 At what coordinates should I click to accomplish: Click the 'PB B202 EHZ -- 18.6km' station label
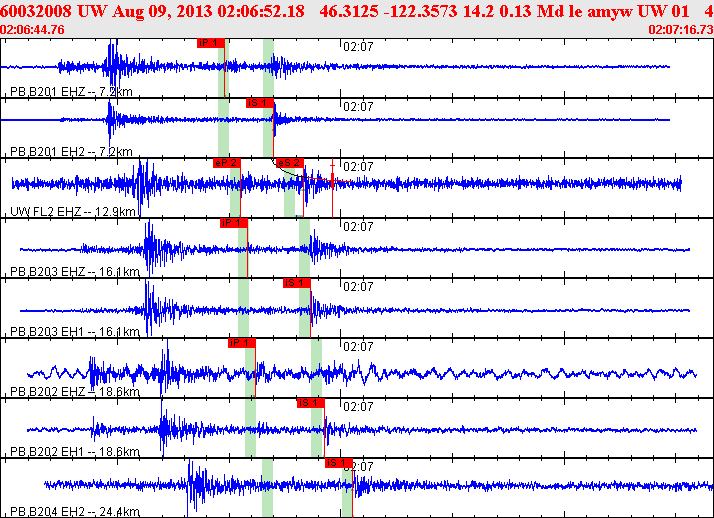[75, 391]
